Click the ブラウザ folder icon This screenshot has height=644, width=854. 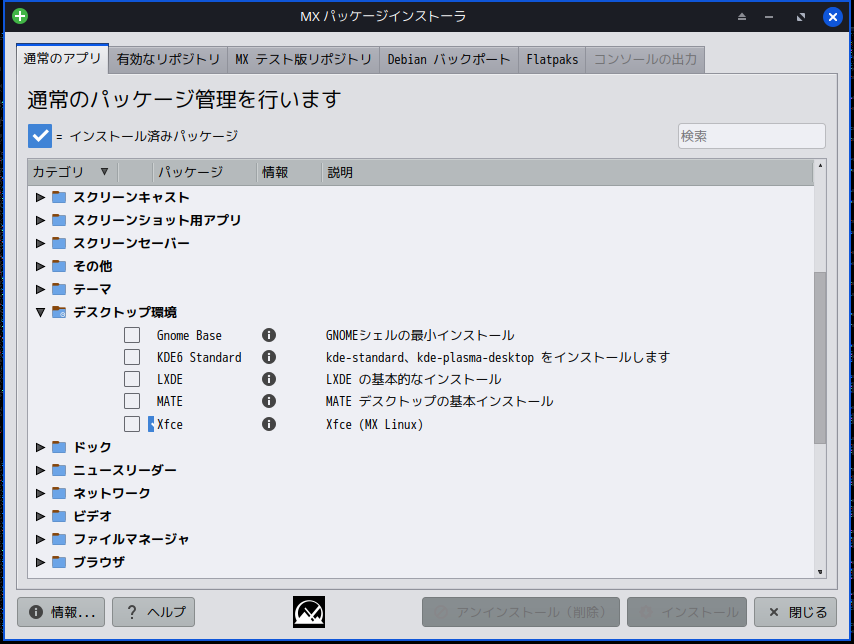59,562
